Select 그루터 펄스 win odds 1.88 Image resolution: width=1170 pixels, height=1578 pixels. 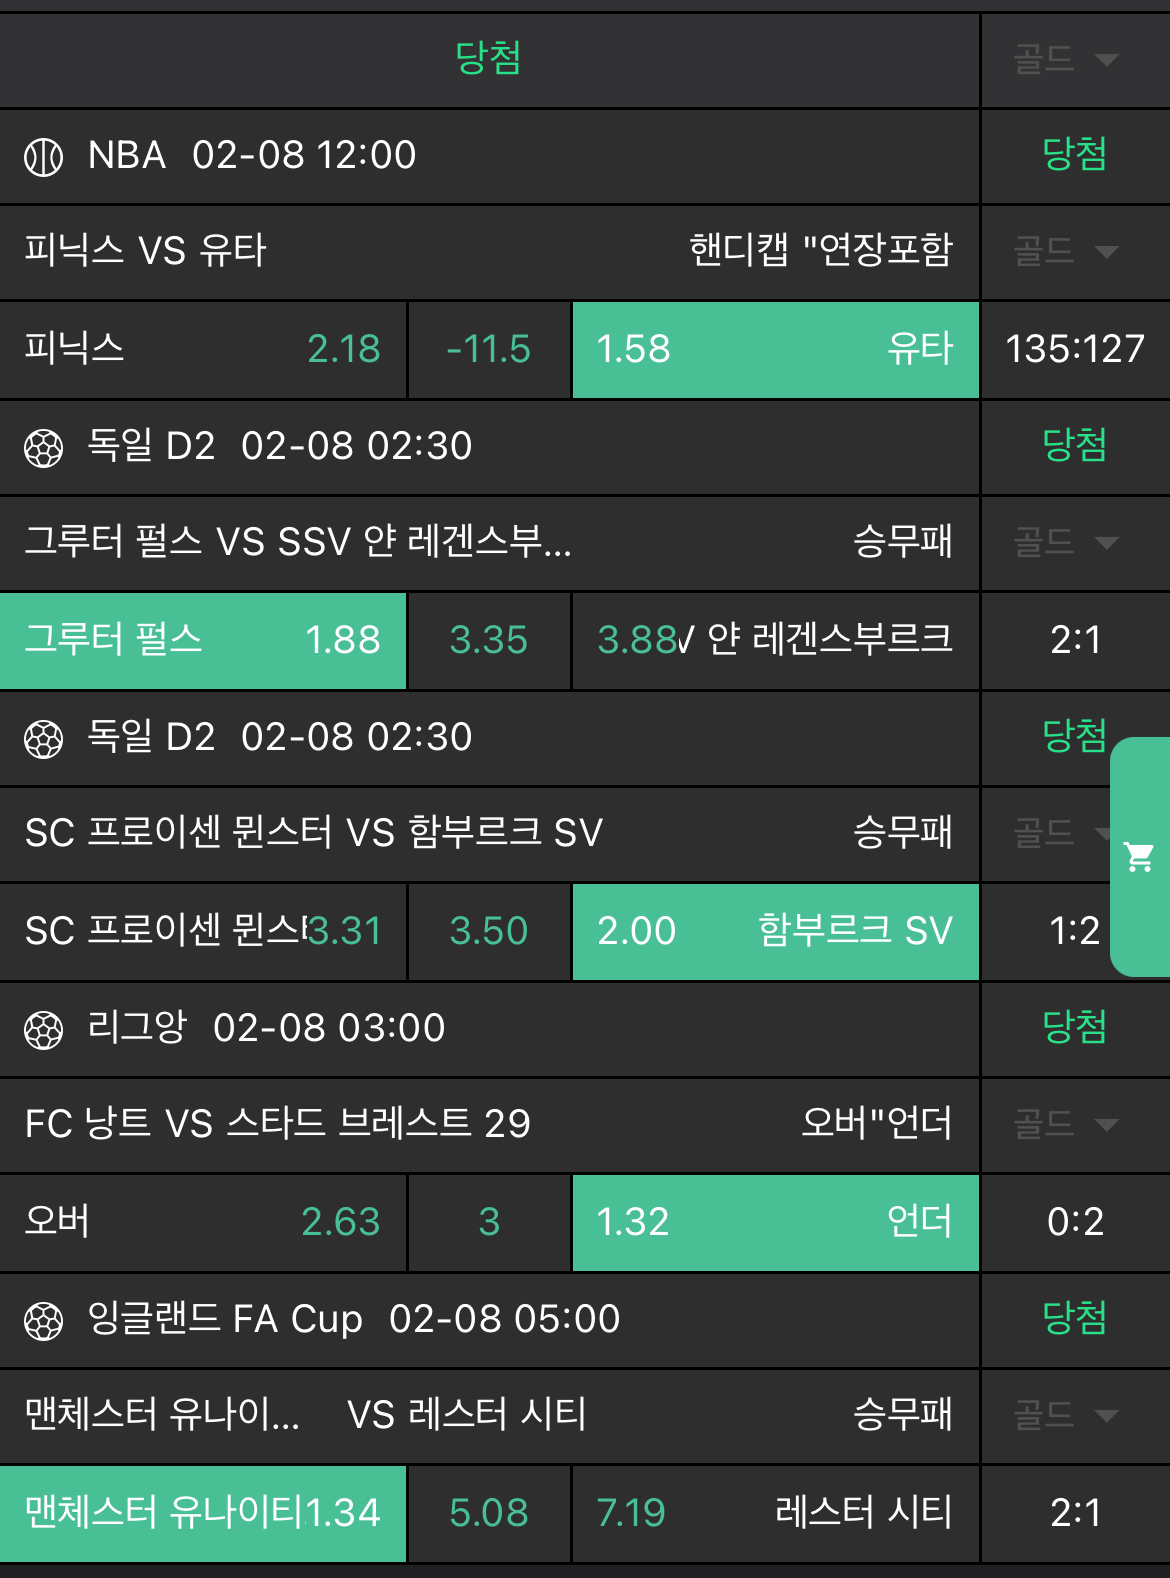pos(203,640)
